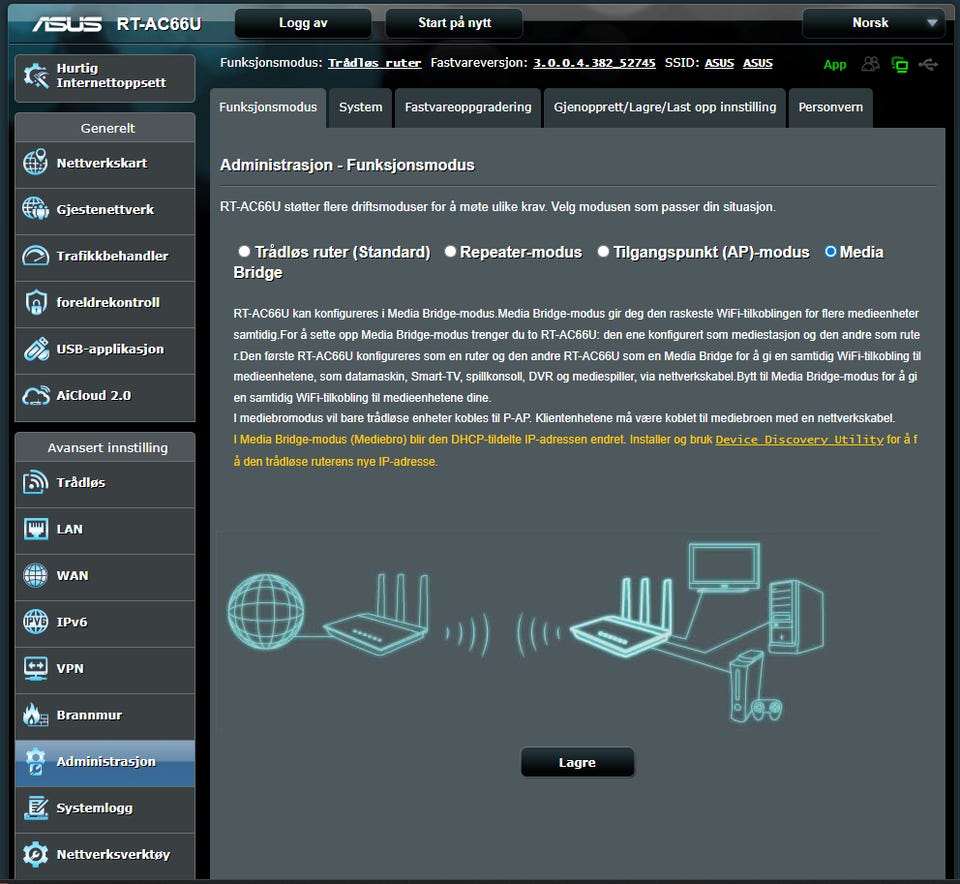This screenshot has width=960, height=884.
Task: Select Trådløs ruter (Standard) mode
Action: pos(244,251)
